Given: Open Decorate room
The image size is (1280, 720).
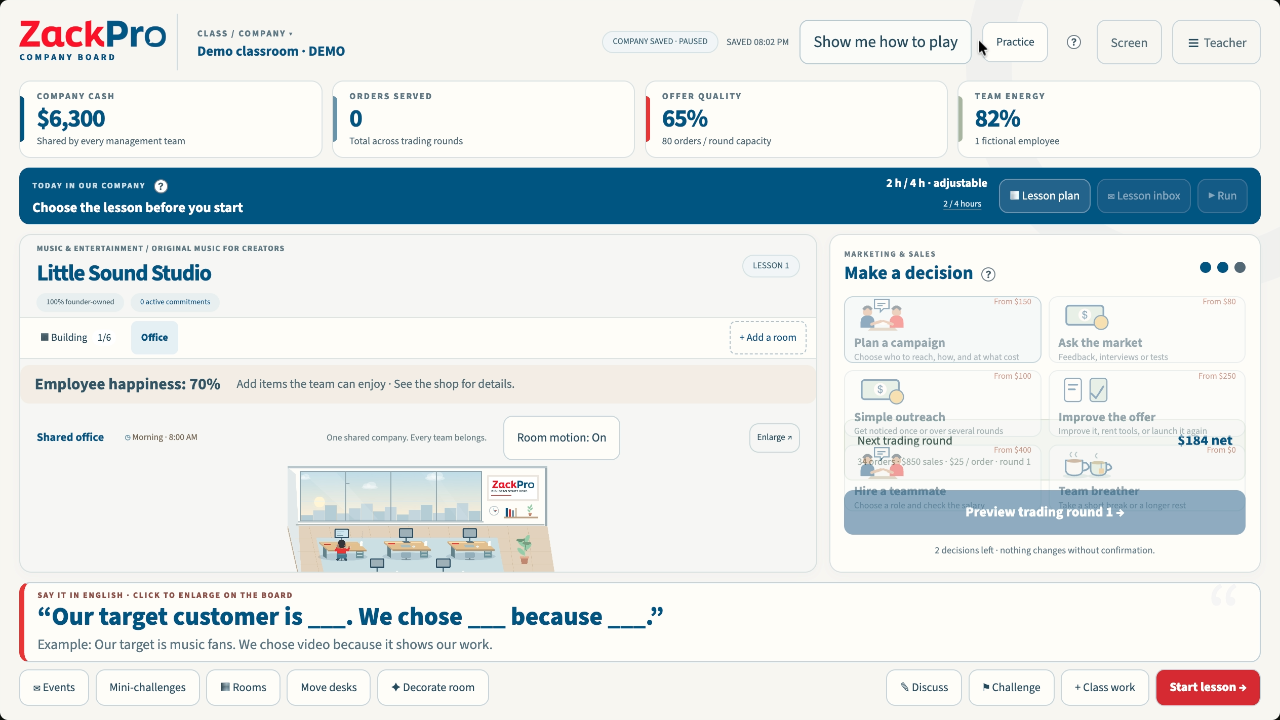Looking at the screenshot, I should point(433,687).
